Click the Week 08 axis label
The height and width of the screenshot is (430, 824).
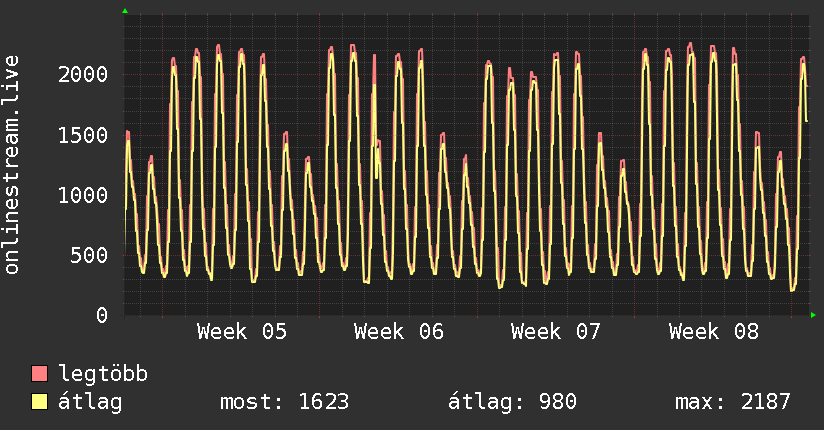click(x=714, y=332)
